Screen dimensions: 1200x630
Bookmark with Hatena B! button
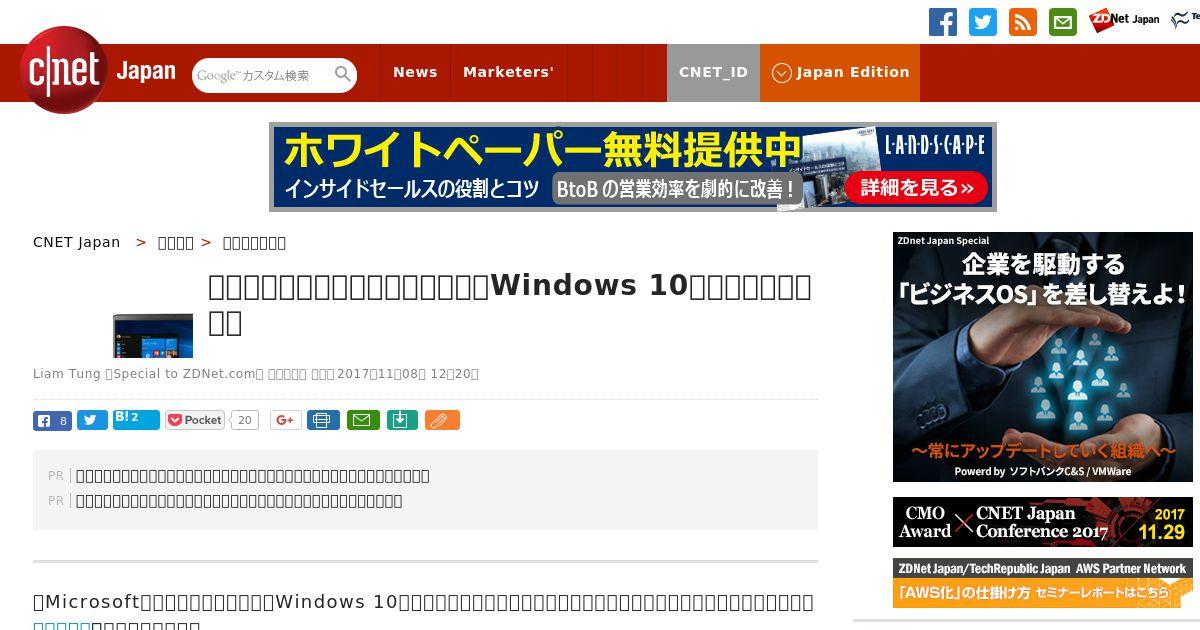[136, 419]
